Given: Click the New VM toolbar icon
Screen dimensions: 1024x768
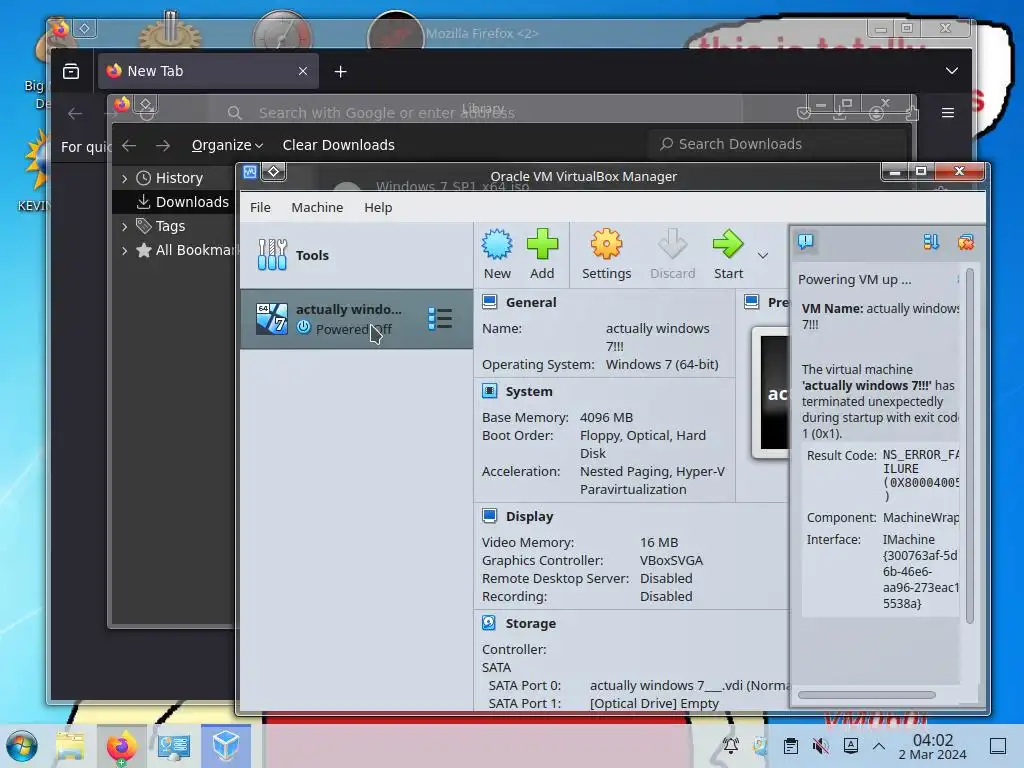Looking at the screenshot, I should tap(497, 254).
